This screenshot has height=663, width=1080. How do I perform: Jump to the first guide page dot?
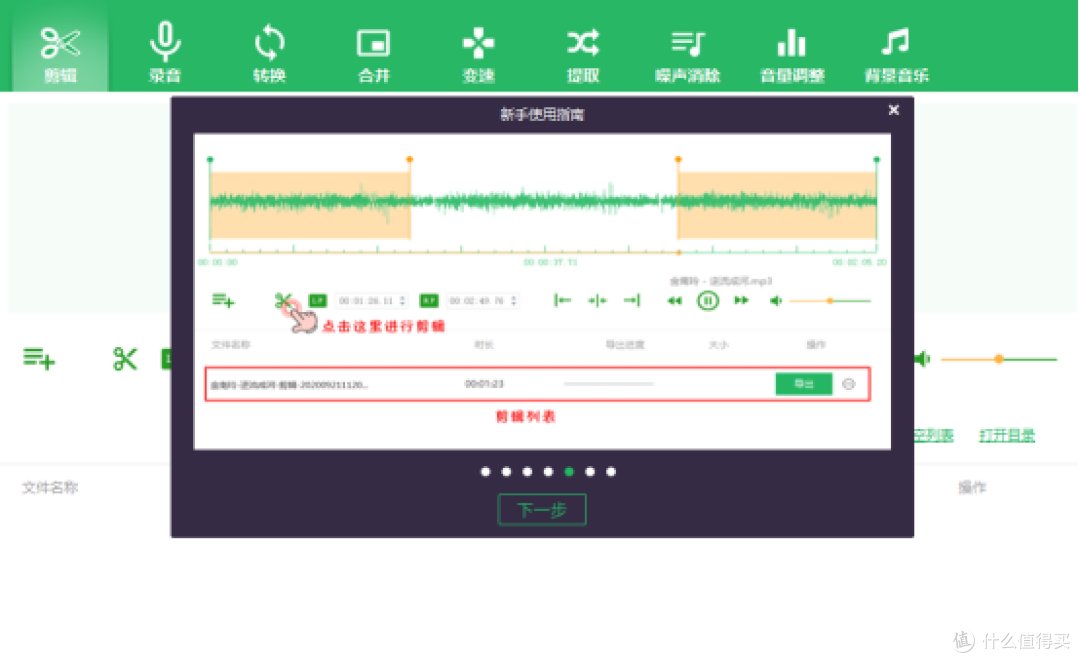pyautogui.click(x=486, y=472)
